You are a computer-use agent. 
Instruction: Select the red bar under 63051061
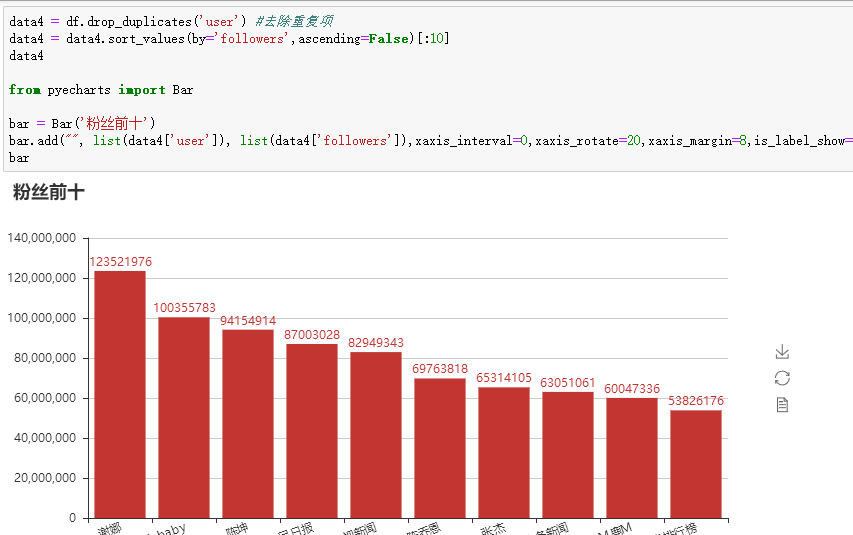pyautogui.click(x=568, y=455)
